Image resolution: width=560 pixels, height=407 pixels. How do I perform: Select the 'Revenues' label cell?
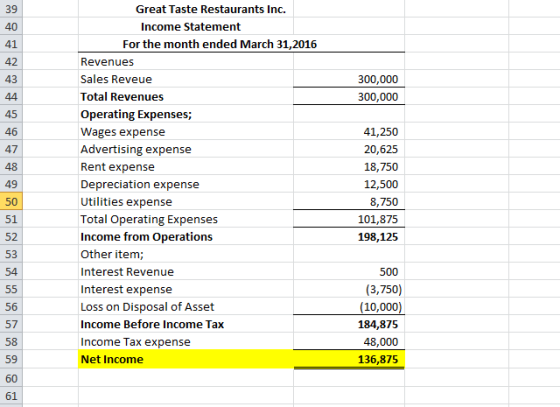[186, 61]
